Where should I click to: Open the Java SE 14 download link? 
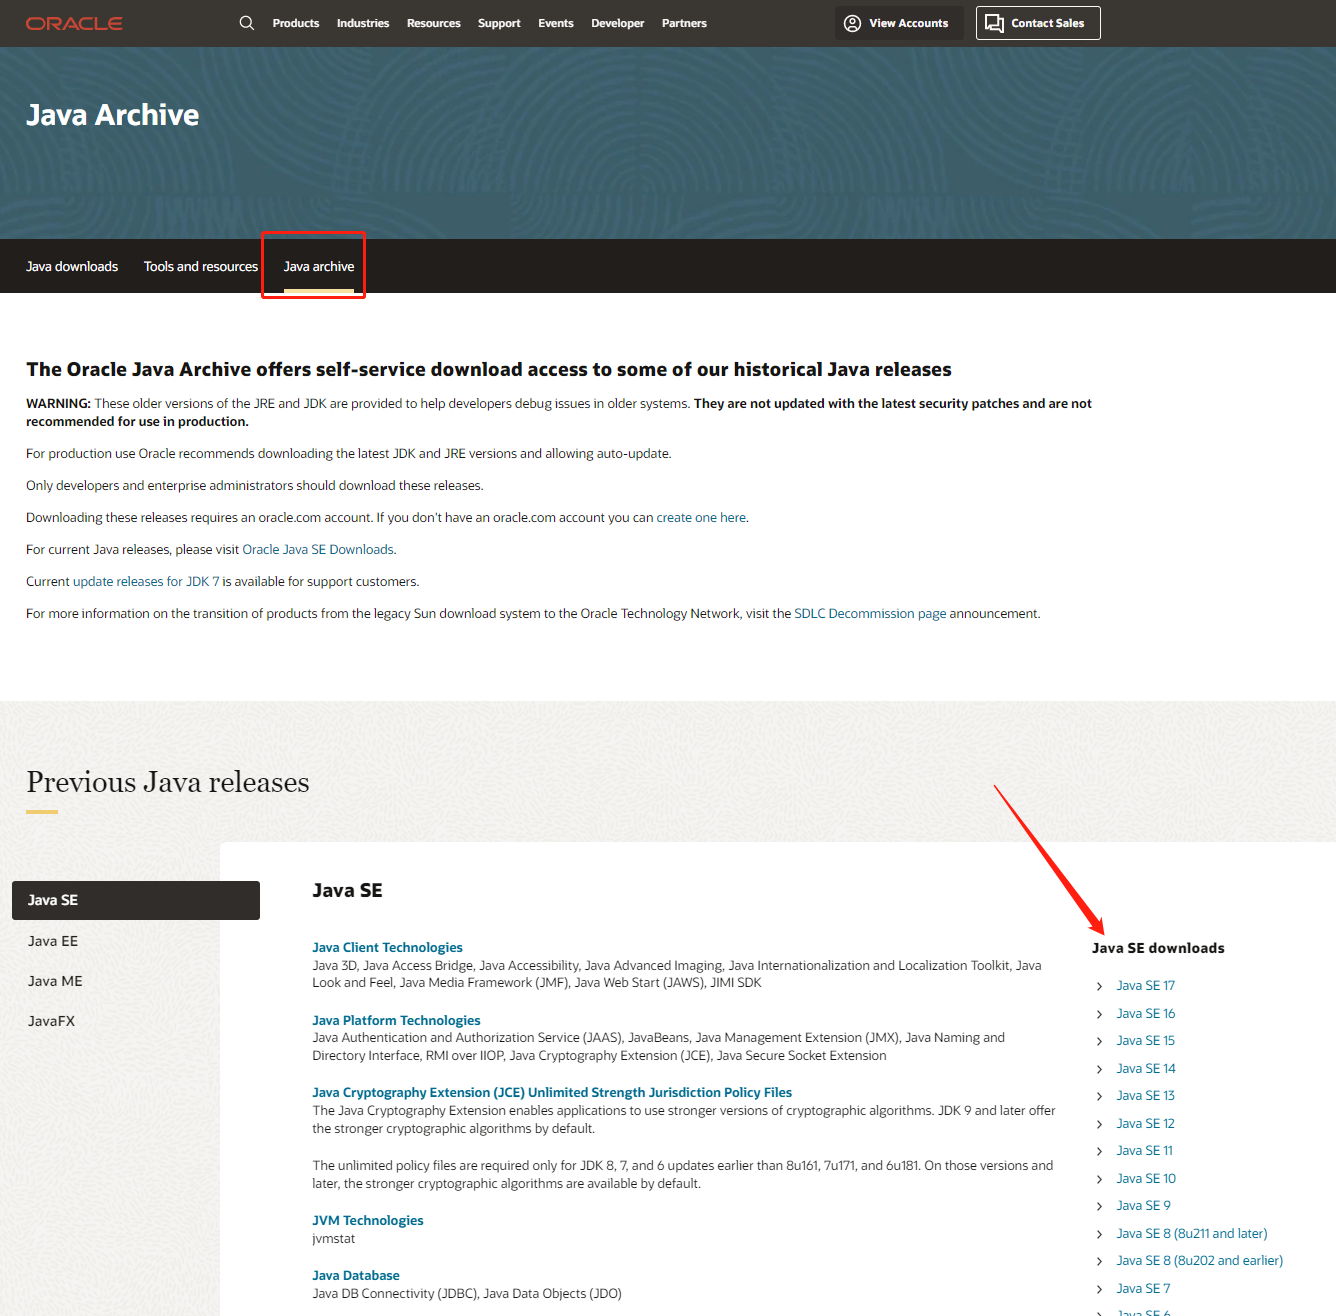click(1146, 1068)
